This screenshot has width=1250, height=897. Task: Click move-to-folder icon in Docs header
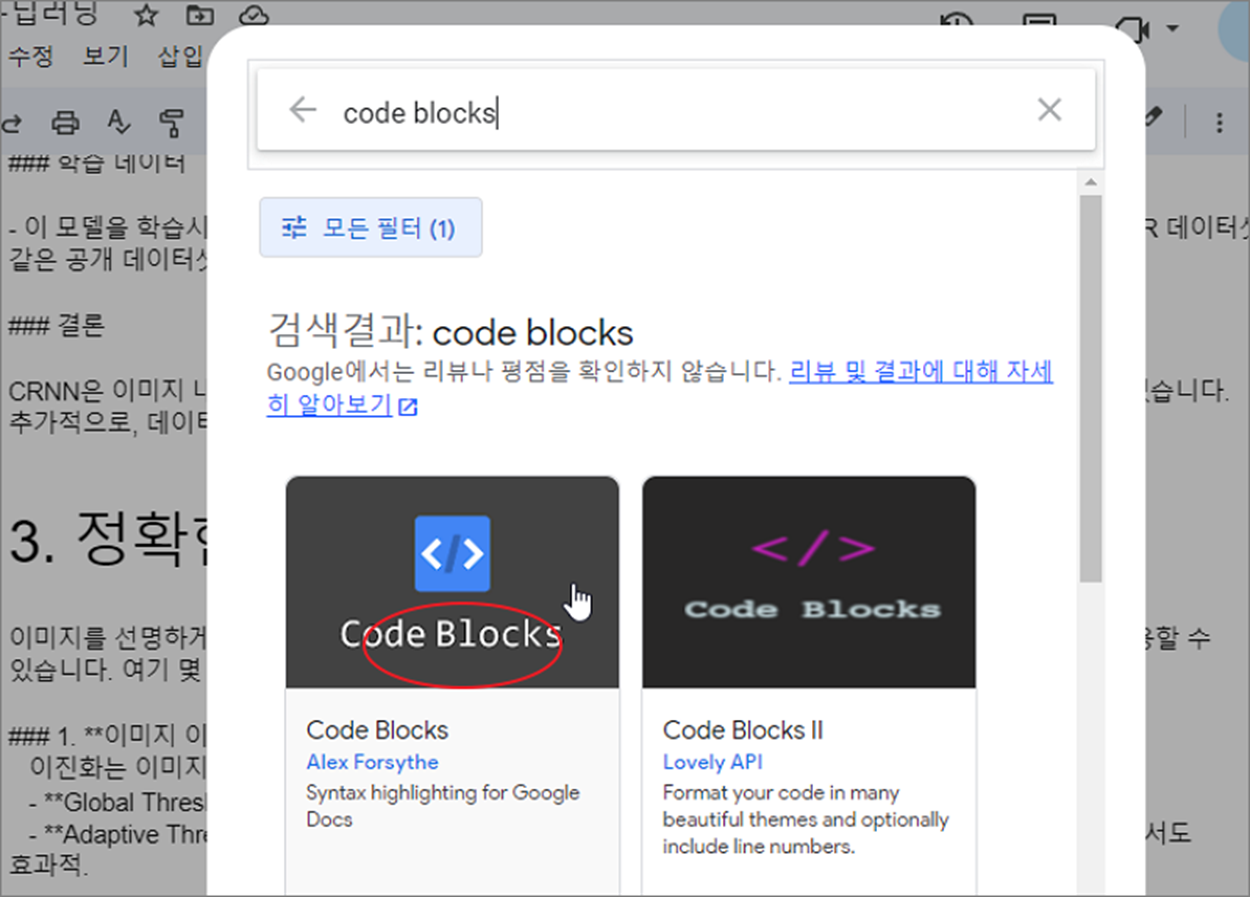click(200, 15)
